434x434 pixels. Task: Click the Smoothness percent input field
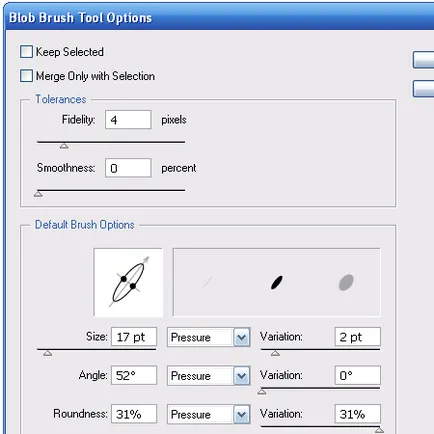click(128, 168)
